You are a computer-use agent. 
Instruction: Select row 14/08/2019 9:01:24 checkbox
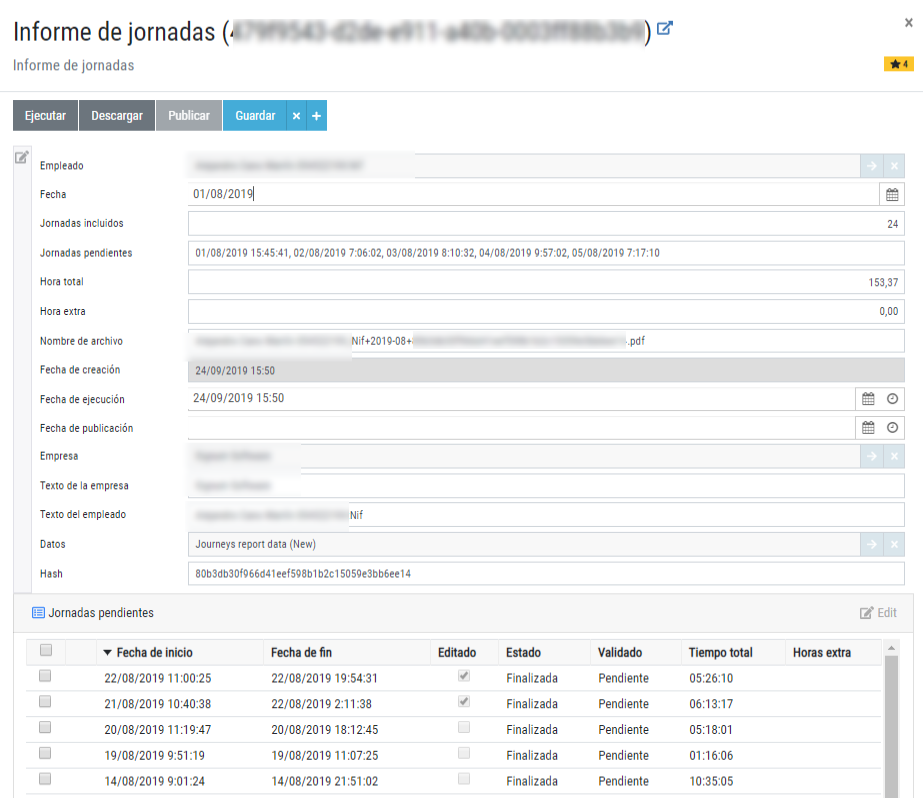click(x=45, y=779)
